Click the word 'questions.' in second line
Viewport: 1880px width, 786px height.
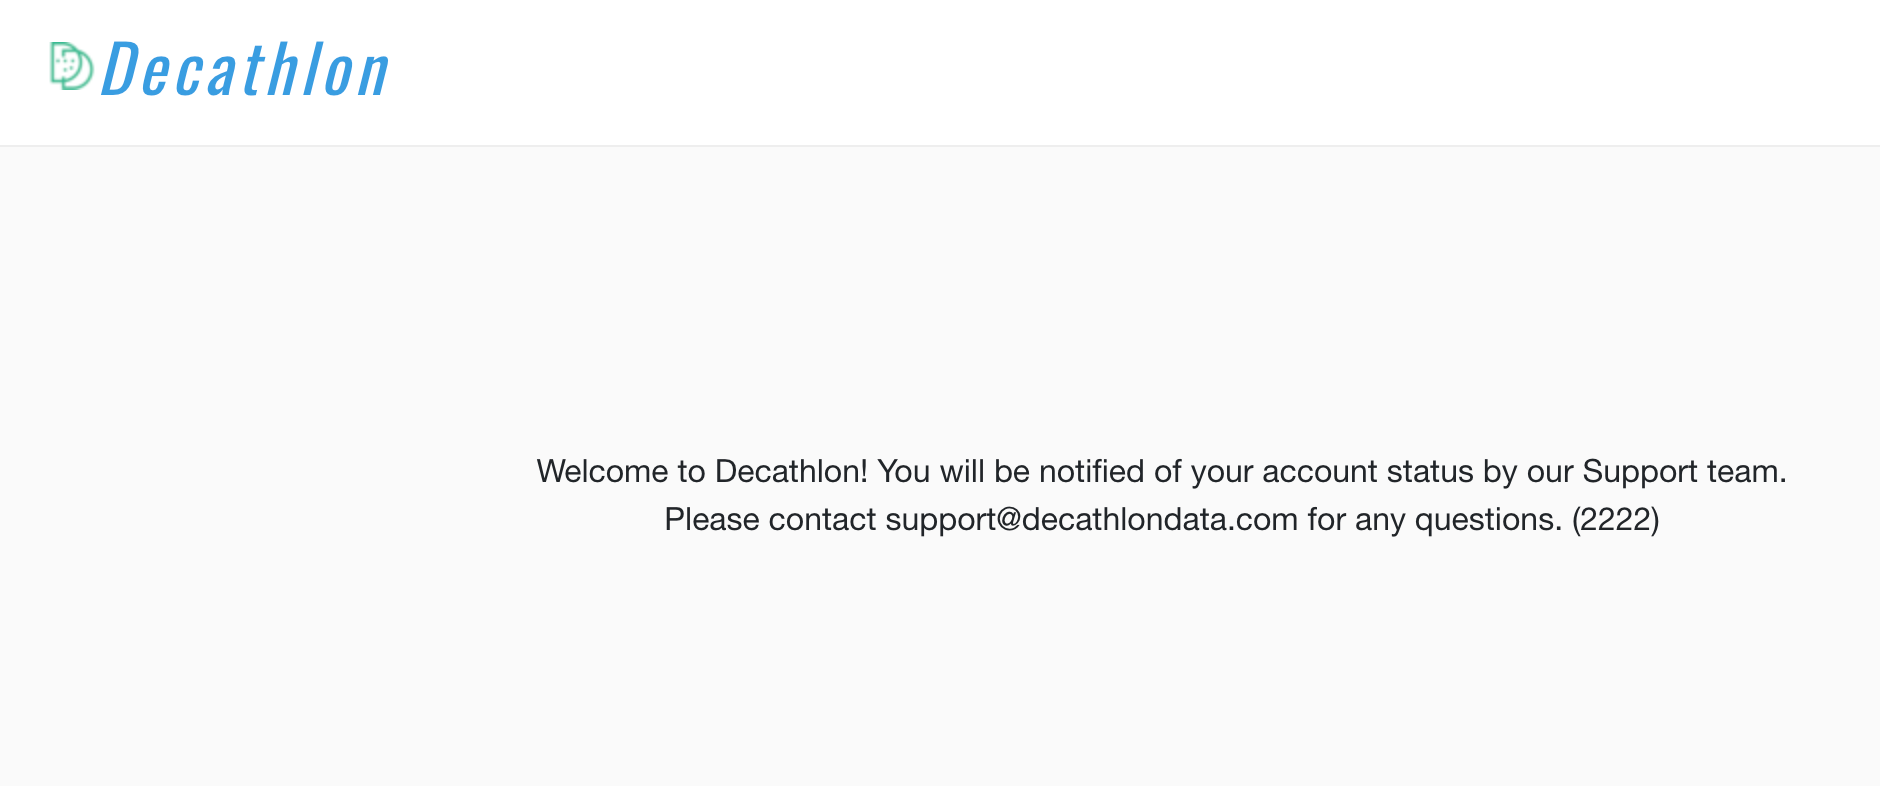point(1488,520)
